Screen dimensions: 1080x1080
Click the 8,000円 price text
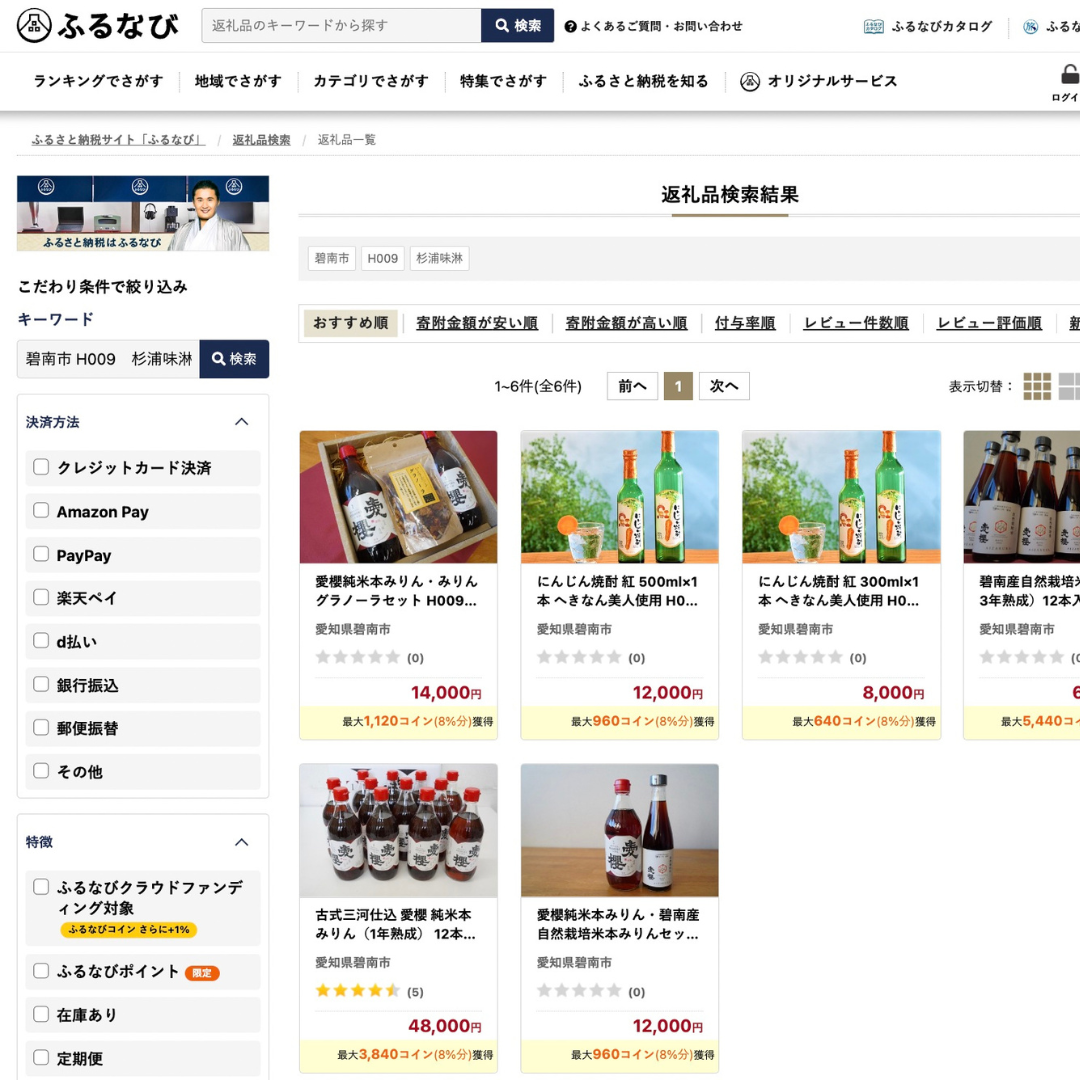click(893, 693)
